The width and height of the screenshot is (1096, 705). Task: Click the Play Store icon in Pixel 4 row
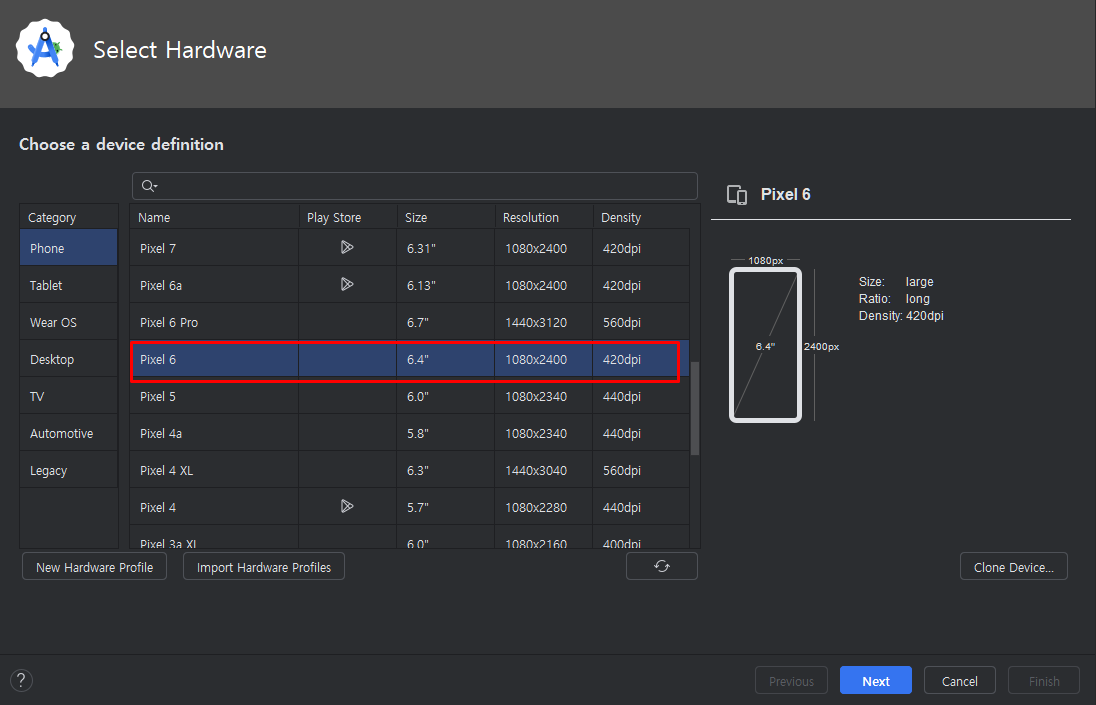tap(347, 507)
